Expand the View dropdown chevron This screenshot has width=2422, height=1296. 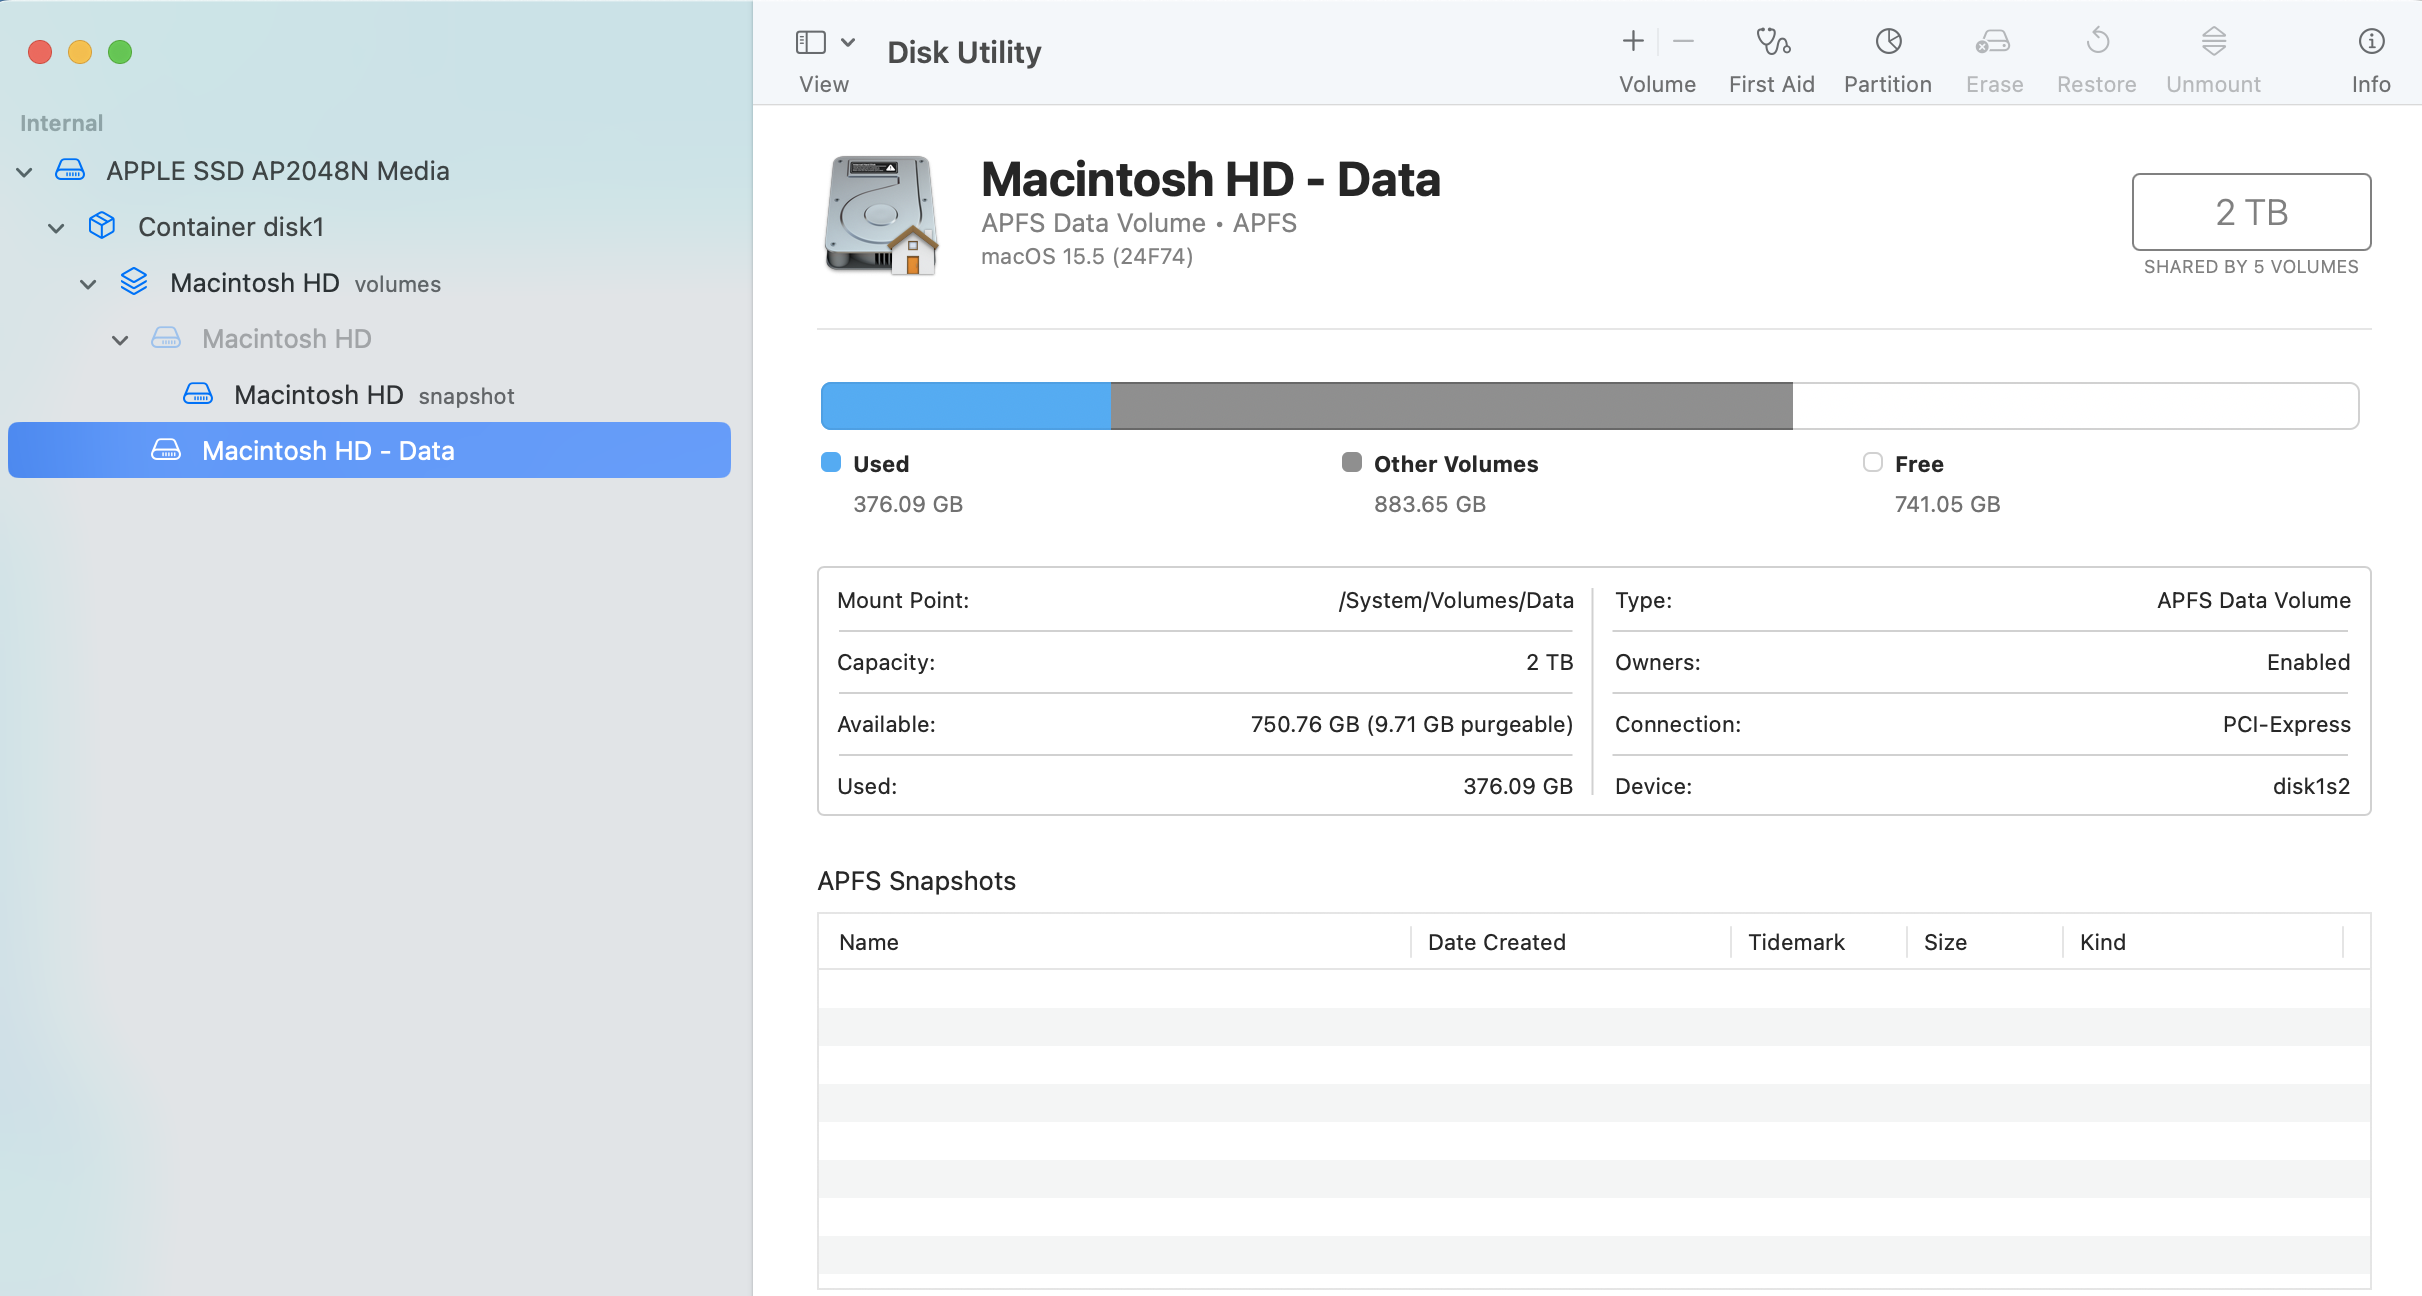[848, 42]
